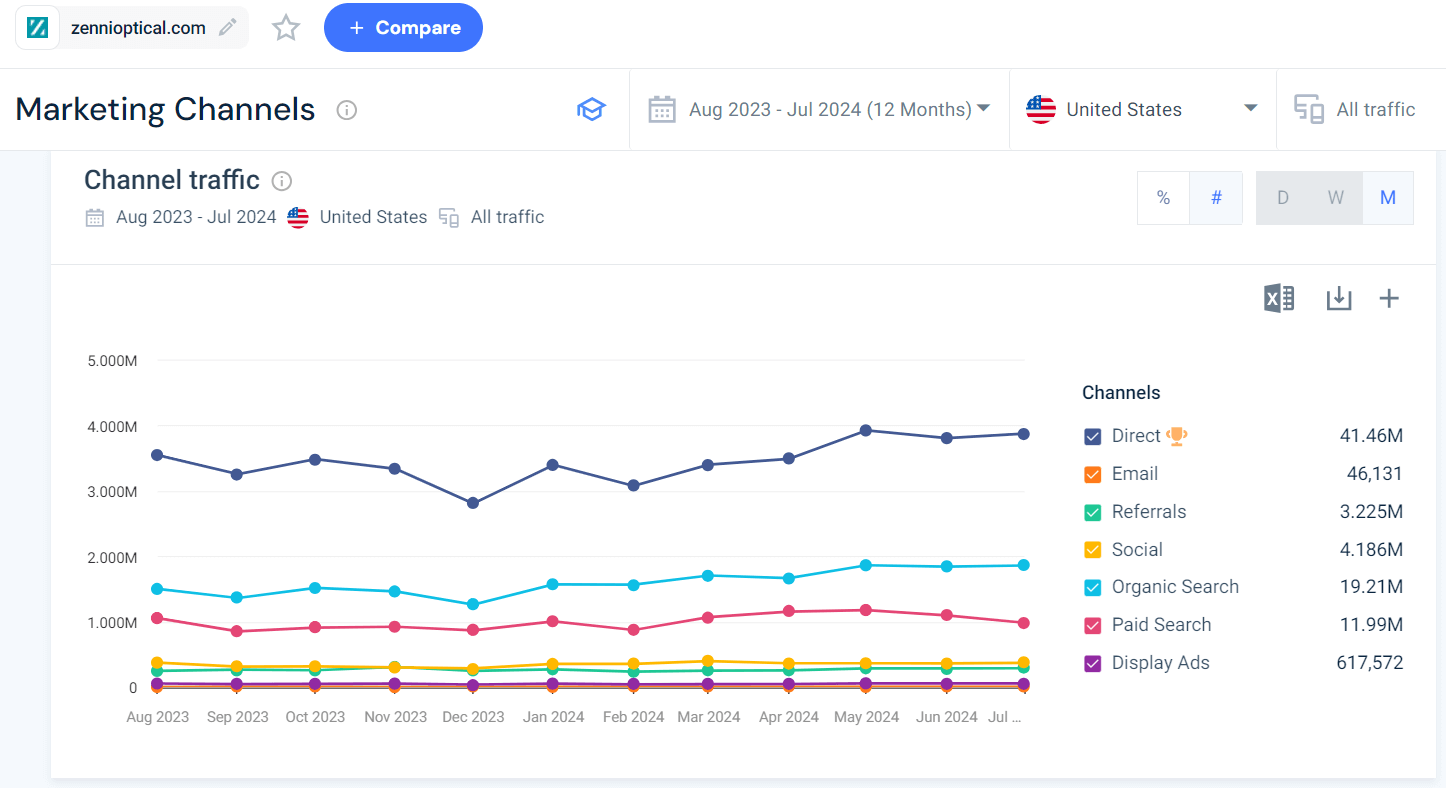1446x788 pixels.
Task: Click the calendar icon beside the date range
Action: point(661,109)
